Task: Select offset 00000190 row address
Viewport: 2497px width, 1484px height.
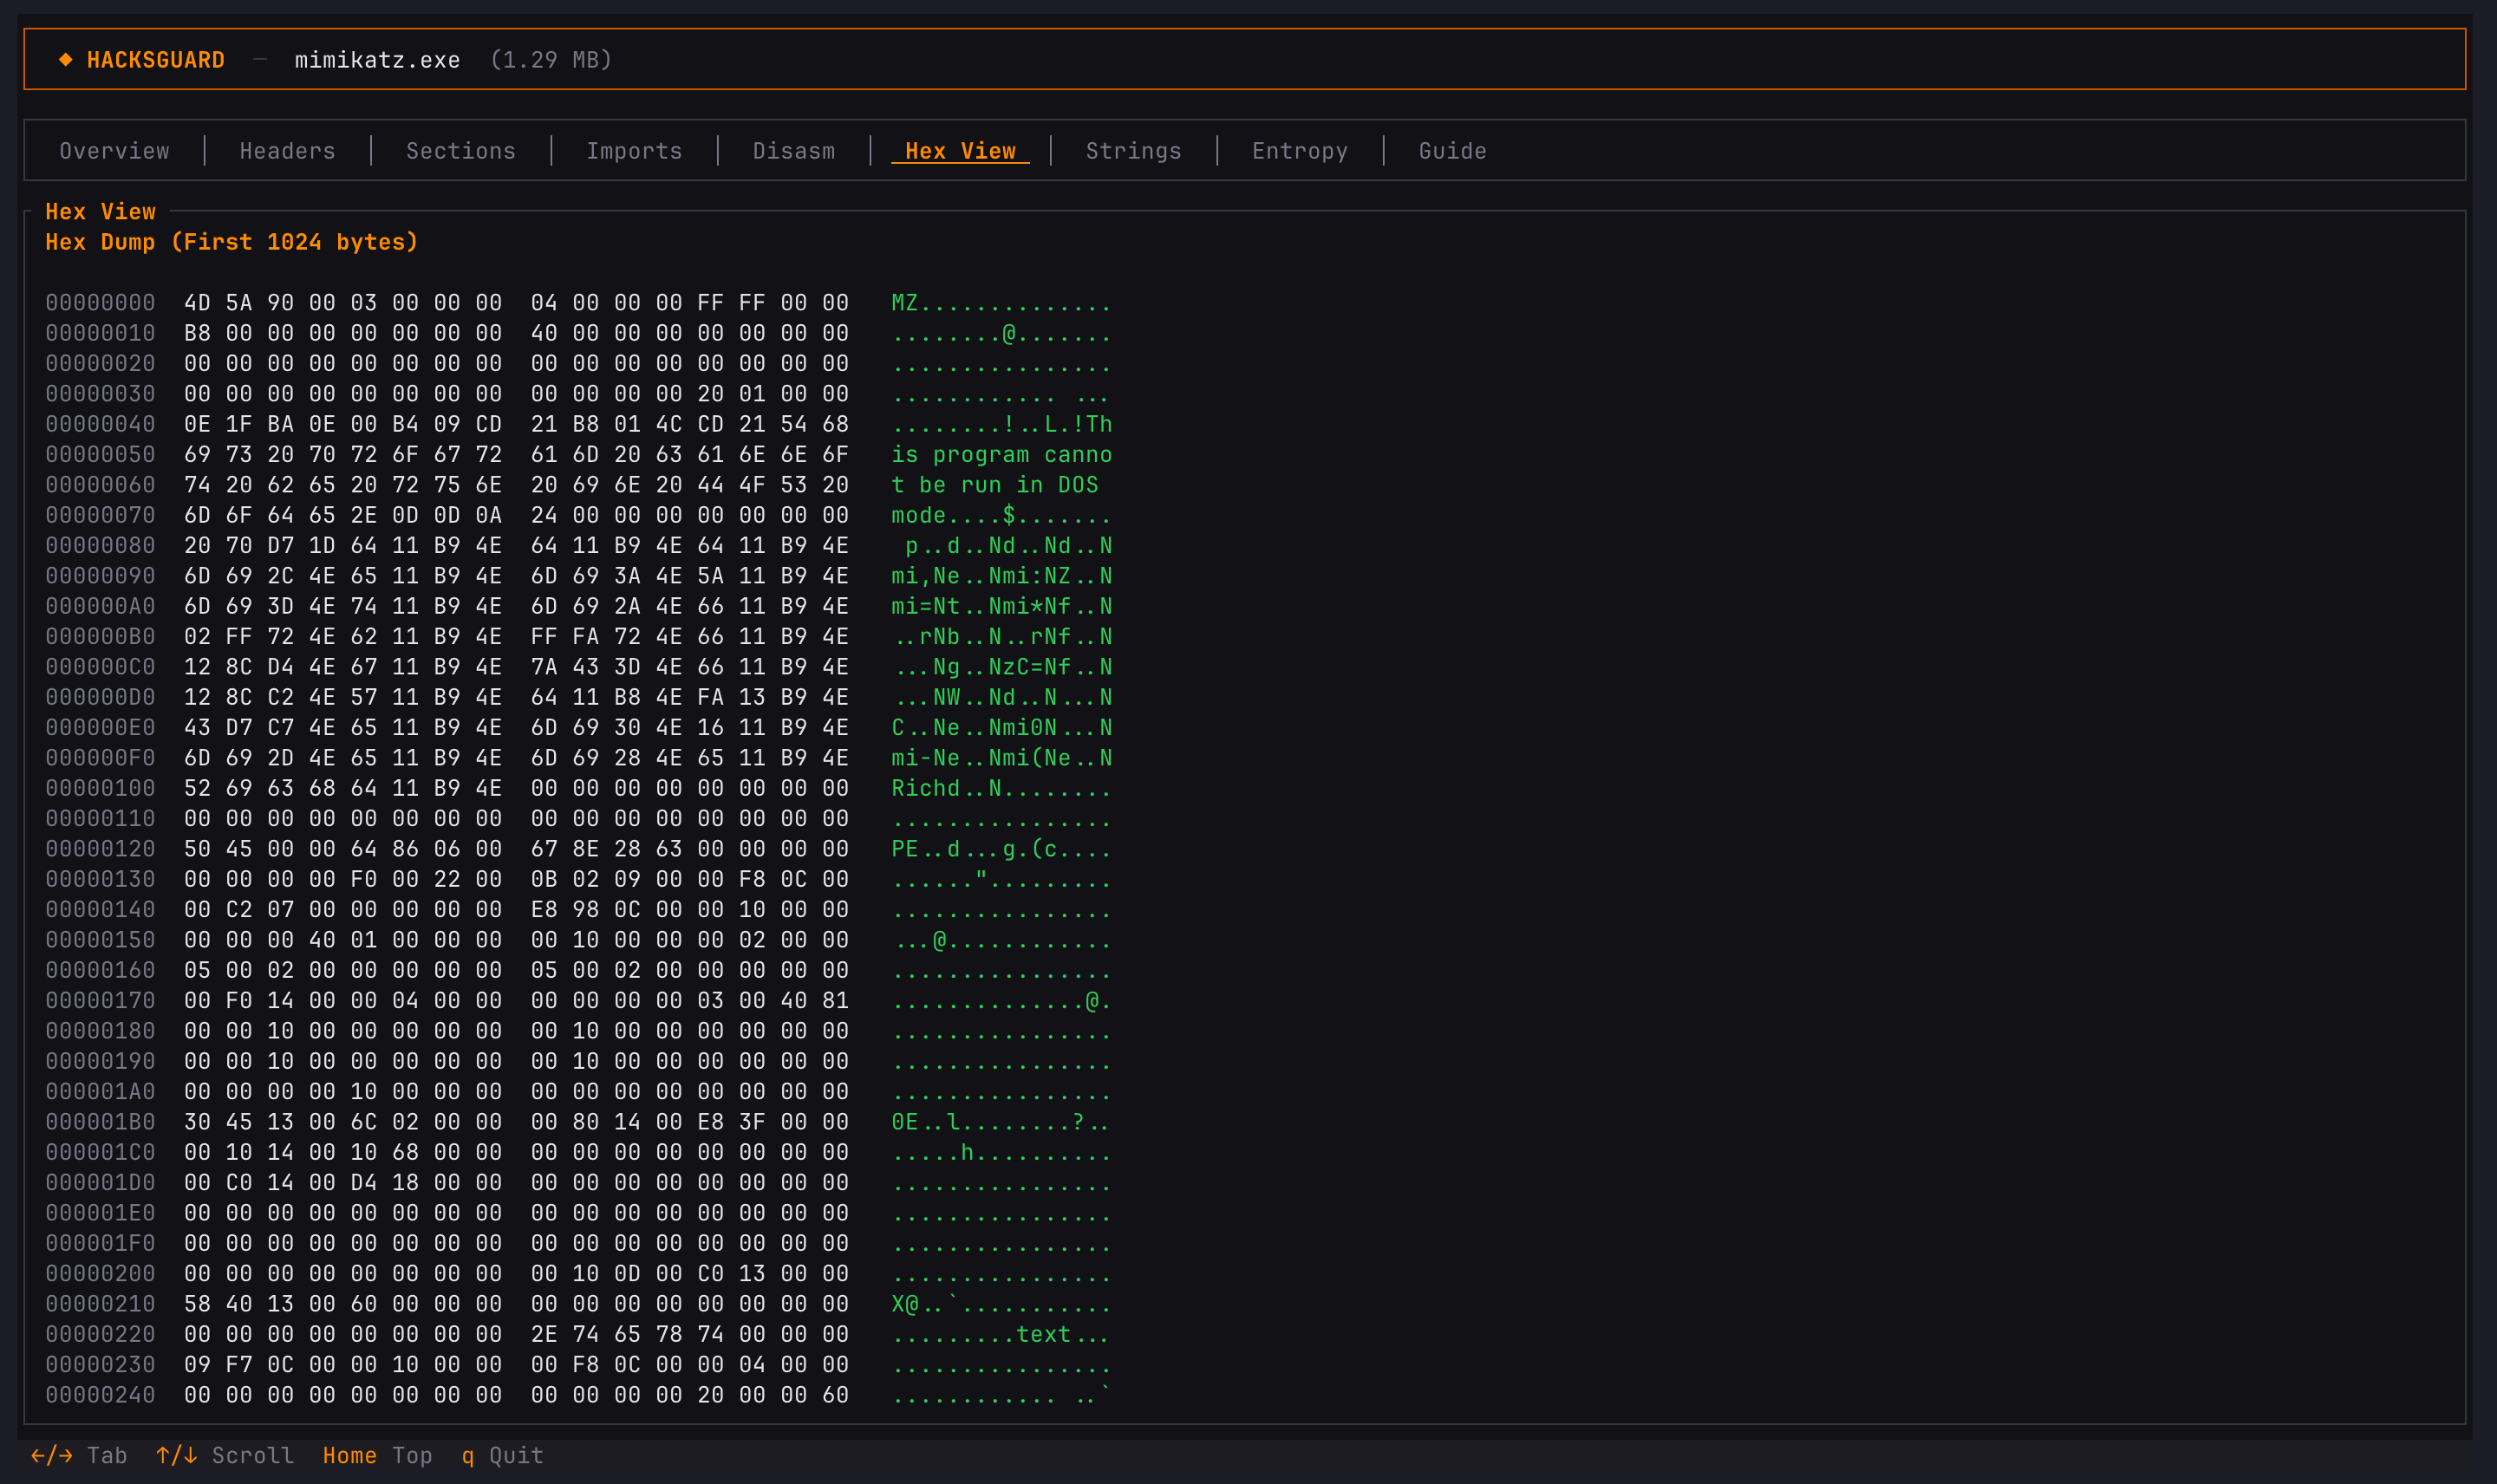Action: coord(100,1061)
